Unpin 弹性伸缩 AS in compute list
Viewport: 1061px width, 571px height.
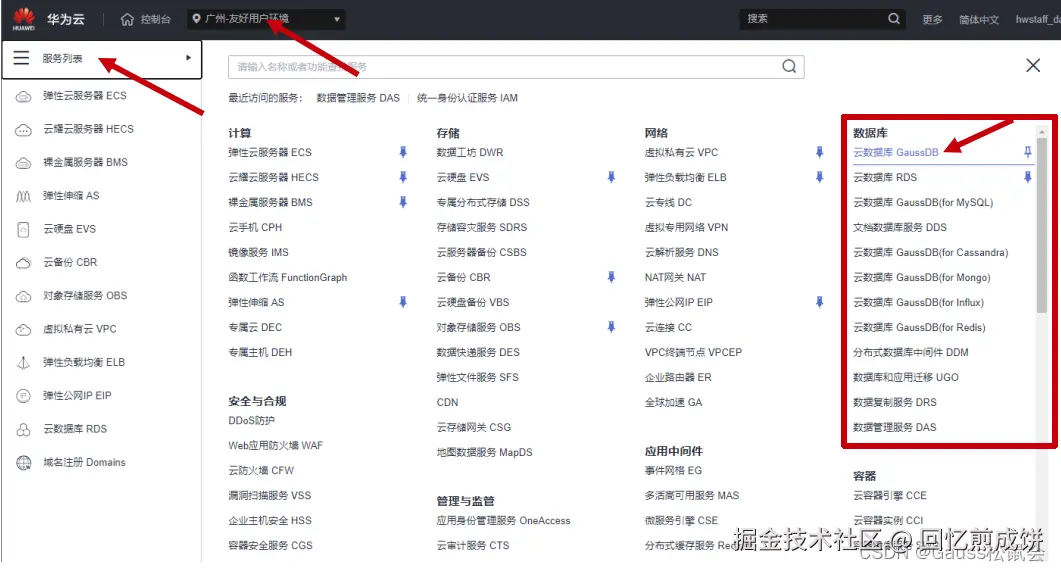pyautogui.click(x=403, y=302)
